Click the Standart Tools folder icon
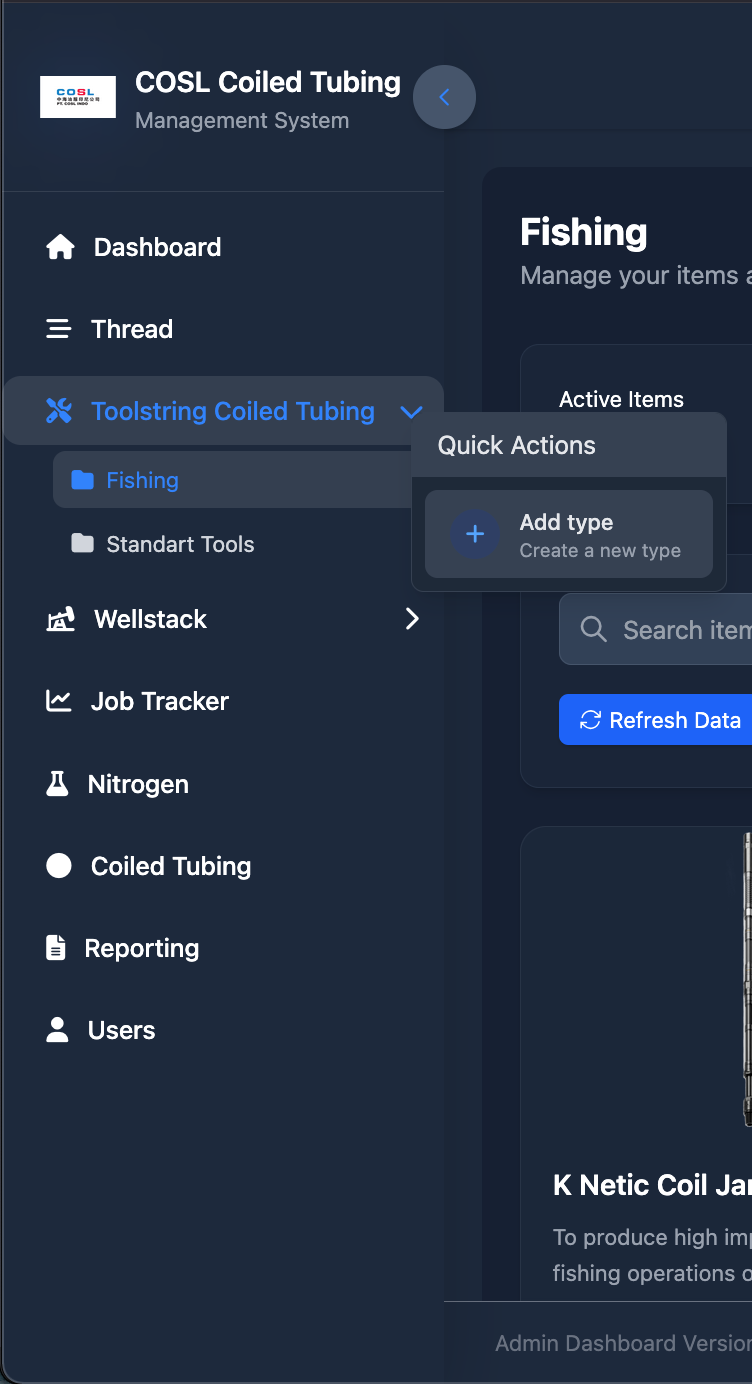 [x=85, y=544]
